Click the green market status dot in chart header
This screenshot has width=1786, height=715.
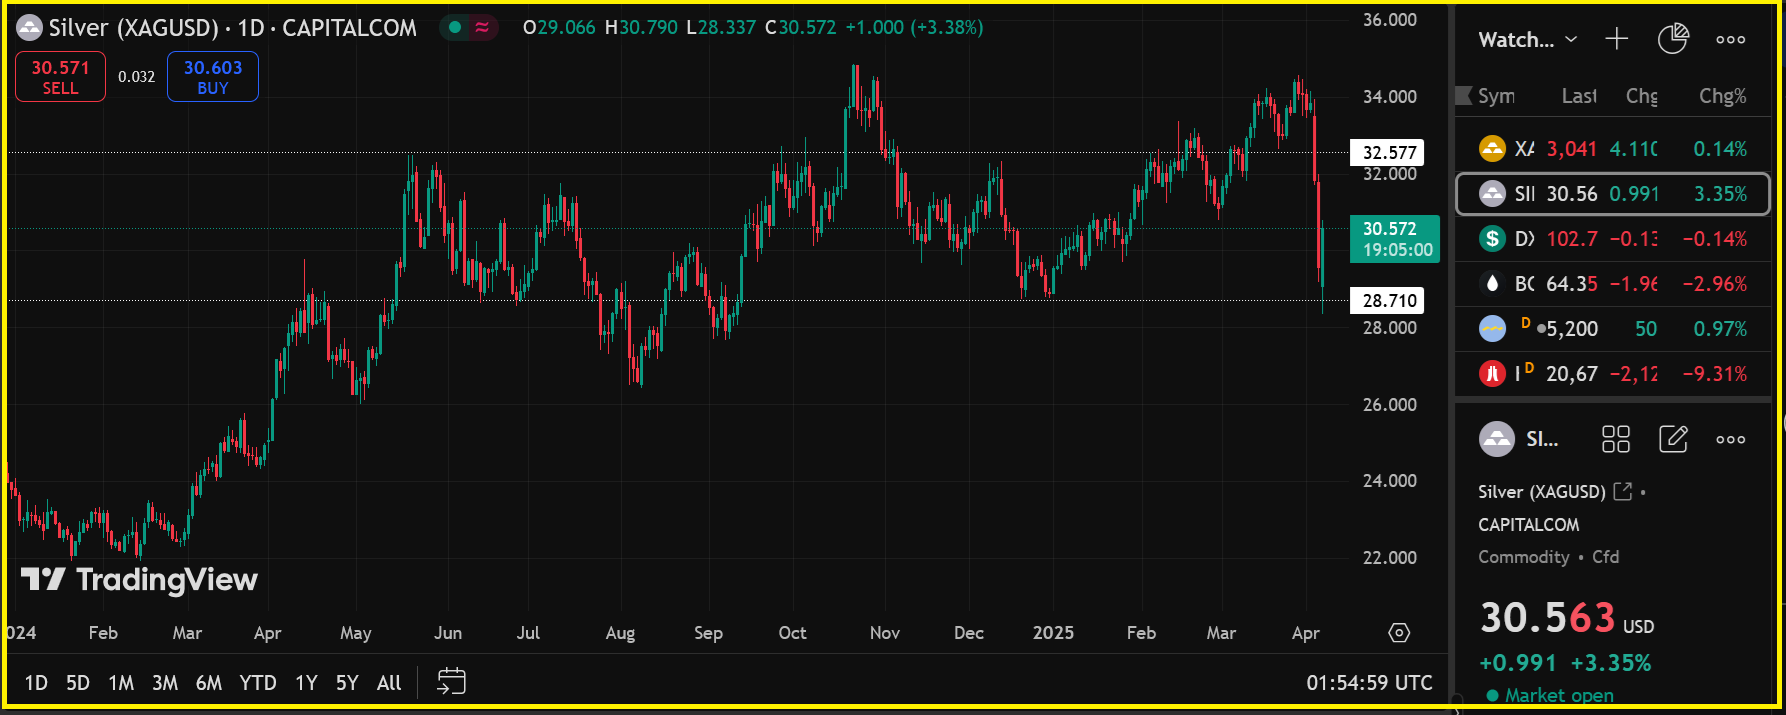coord(455,27)
